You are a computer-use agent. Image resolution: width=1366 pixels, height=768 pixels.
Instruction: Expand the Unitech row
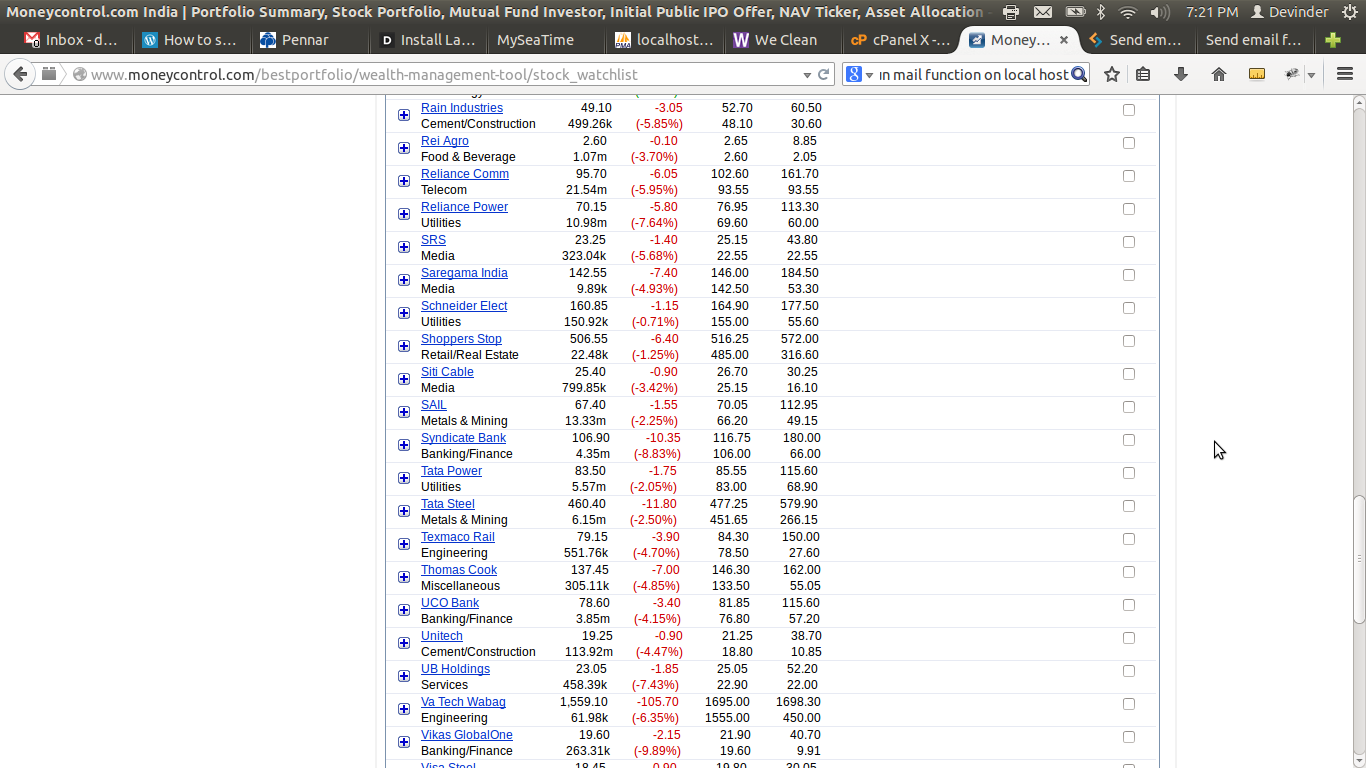404,643
